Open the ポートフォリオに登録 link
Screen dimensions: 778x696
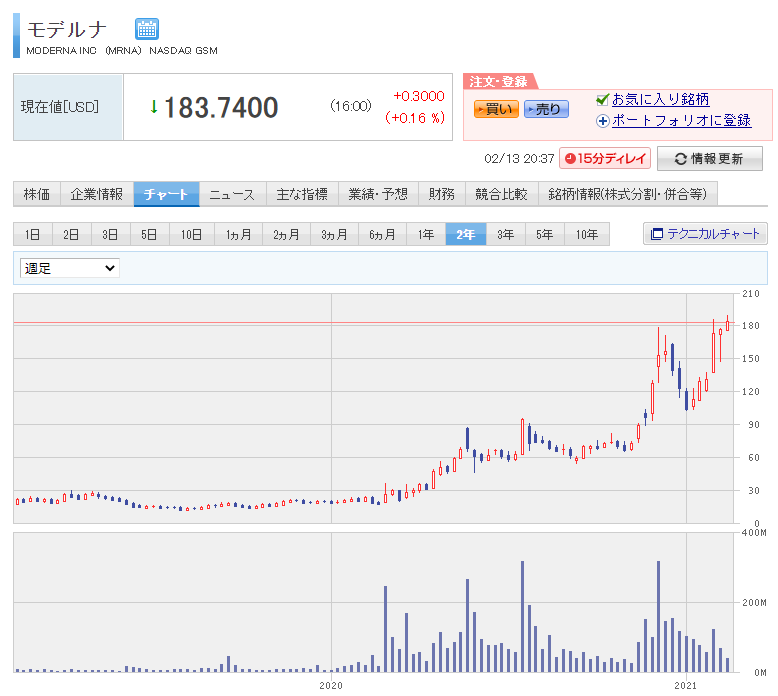tap(682, 120)
